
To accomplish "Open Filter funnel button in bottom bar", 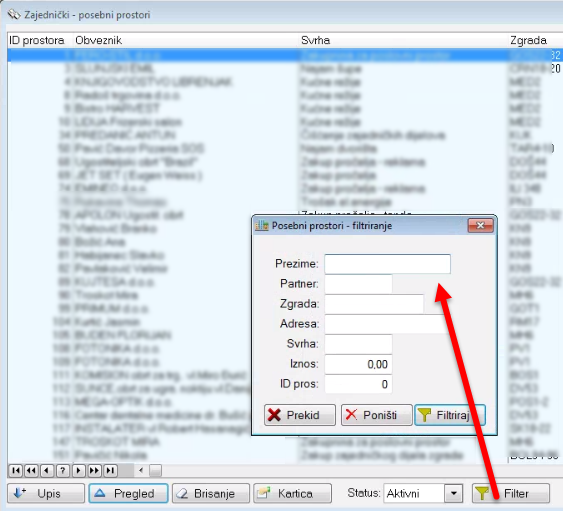I will [x=511, y=493].
